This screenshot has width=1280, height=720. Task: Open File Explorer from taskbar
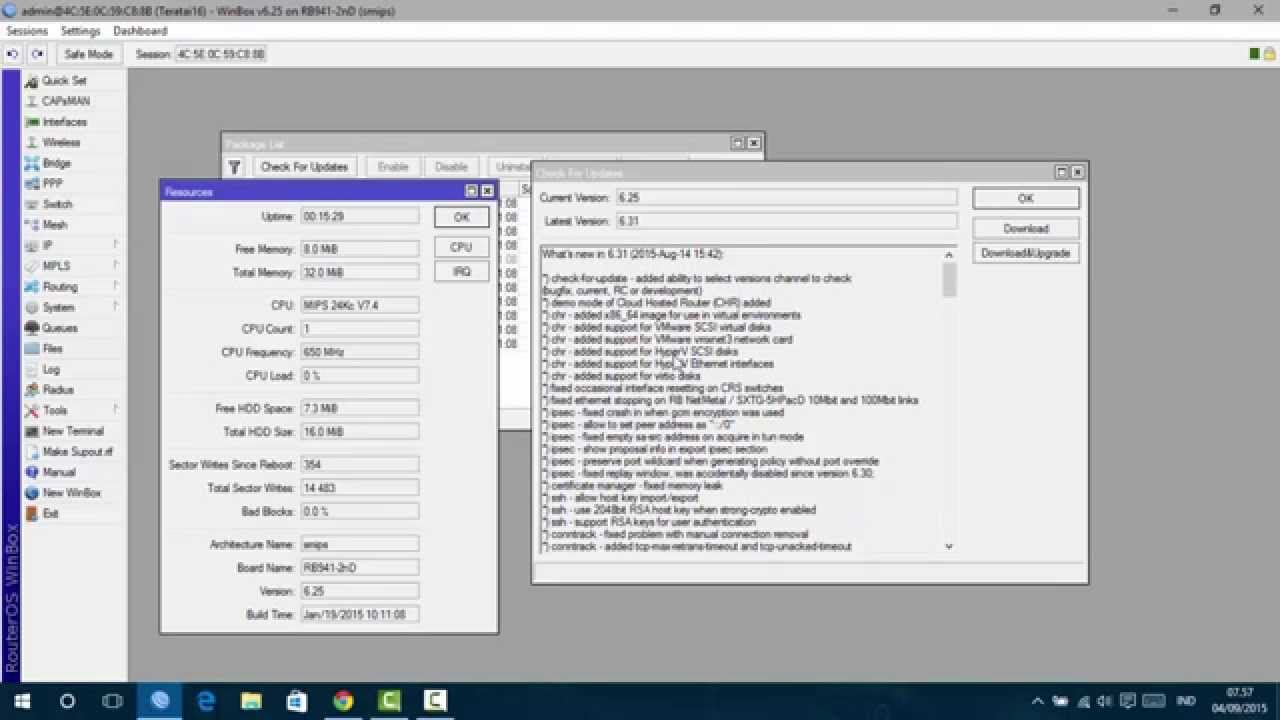tap(251, 701)
